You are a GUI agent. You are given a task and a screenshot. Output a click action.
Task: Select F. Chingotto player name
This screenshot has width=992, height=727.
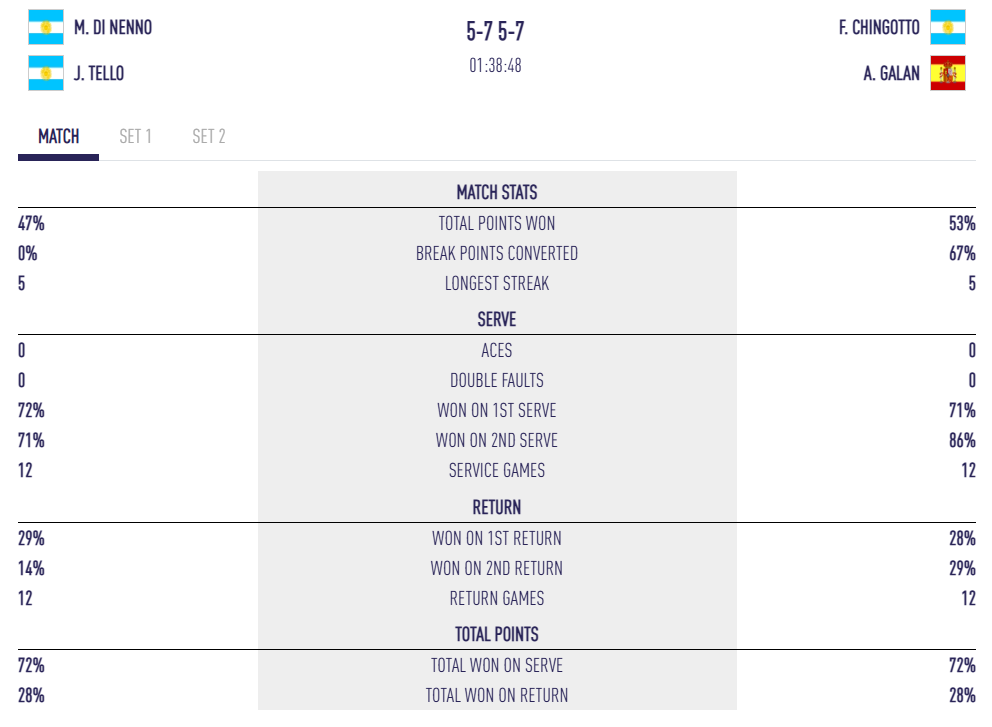879,27
